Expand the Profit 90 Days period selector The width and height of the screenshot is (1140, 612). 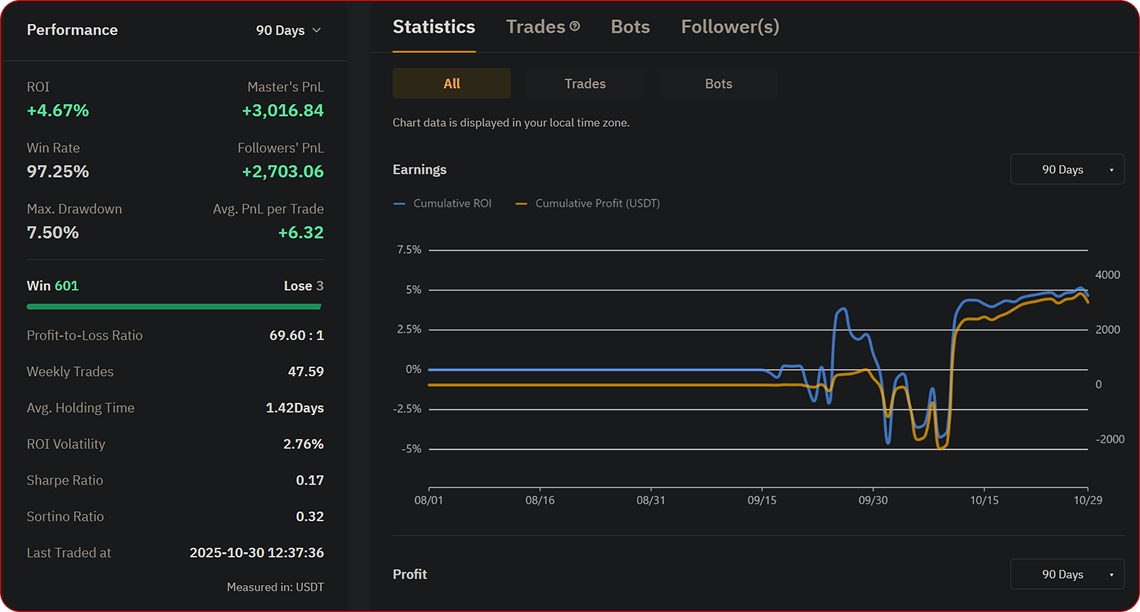[x=1067, y=574]
